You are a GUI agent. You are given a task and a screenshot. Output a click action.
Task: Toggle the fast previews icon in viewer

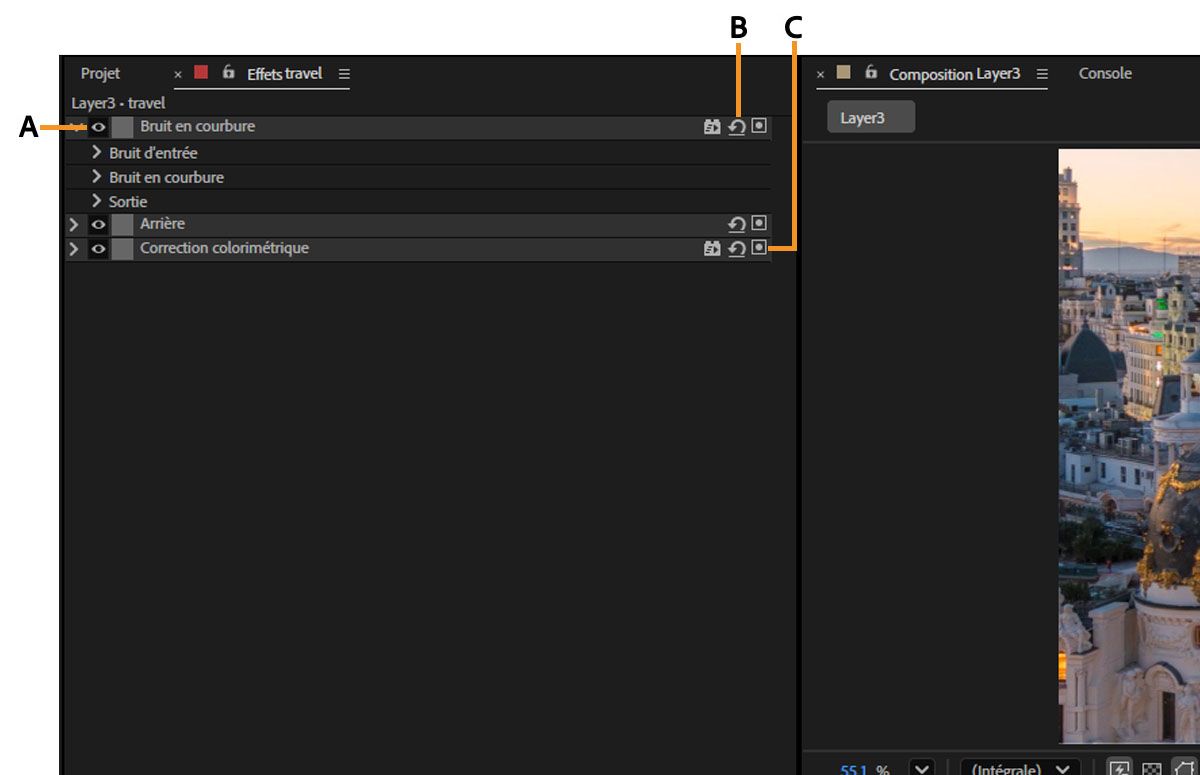(1121, 769)
